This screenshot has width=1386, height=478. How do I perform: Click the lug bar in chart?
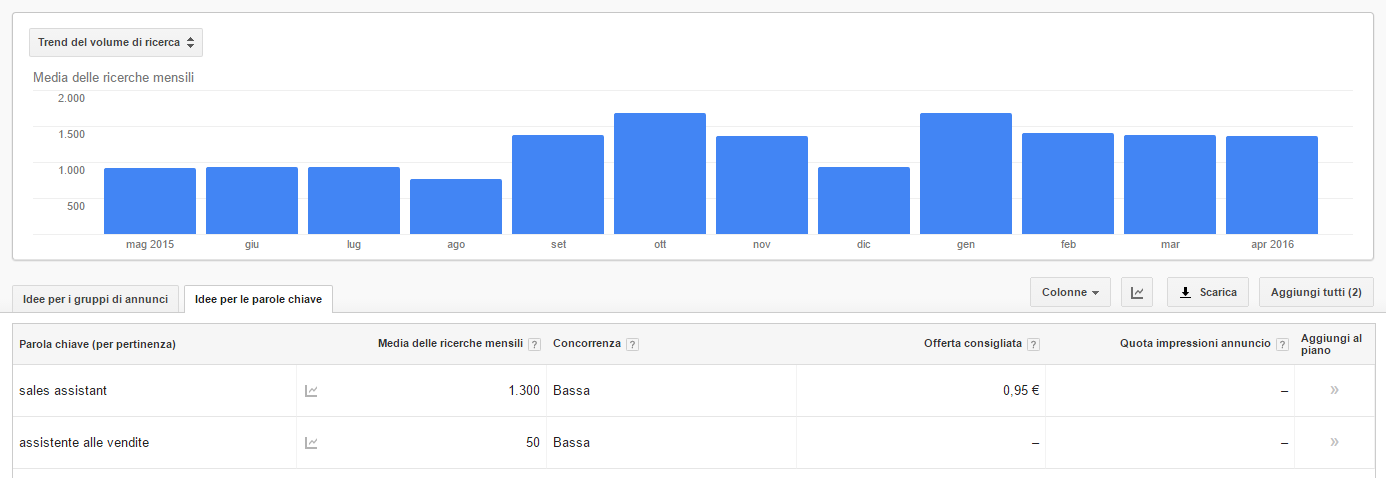click(x=354, y=201)
